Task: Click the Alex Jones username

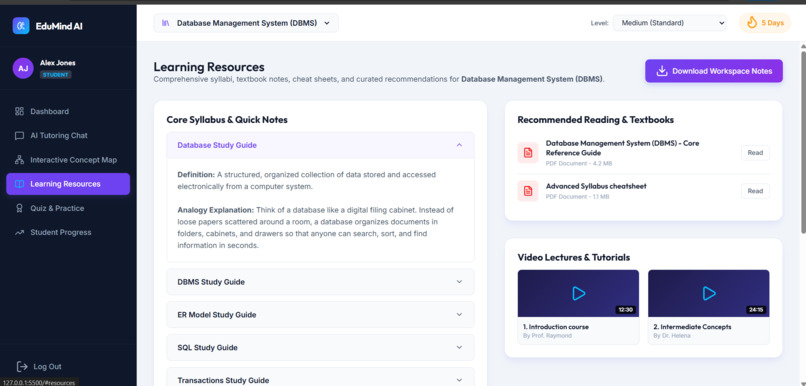Action: point(58,63)
